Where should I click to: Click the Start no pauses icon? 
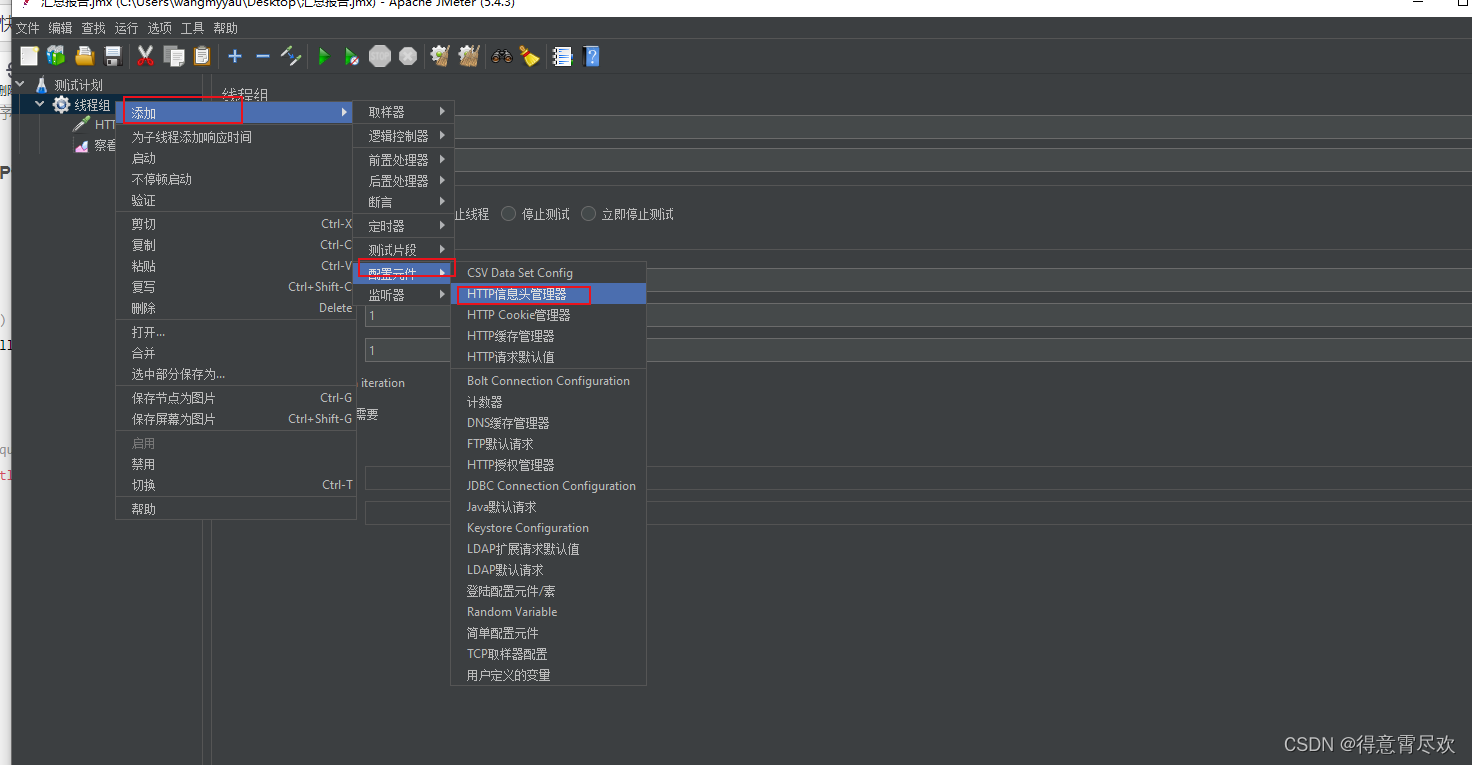coord(352,56)
